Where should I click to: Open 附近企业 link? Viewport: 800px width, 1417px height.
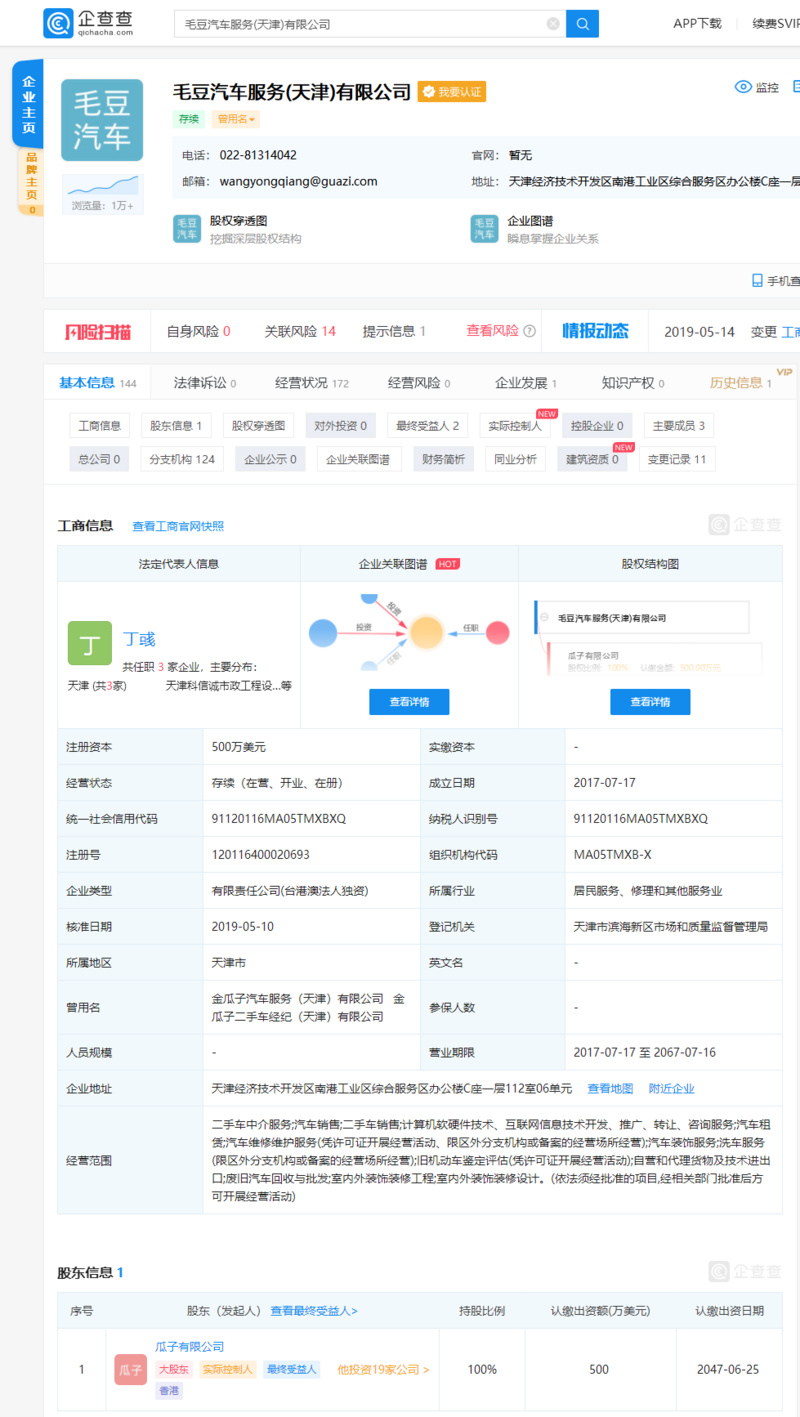tap(671, 1088)
